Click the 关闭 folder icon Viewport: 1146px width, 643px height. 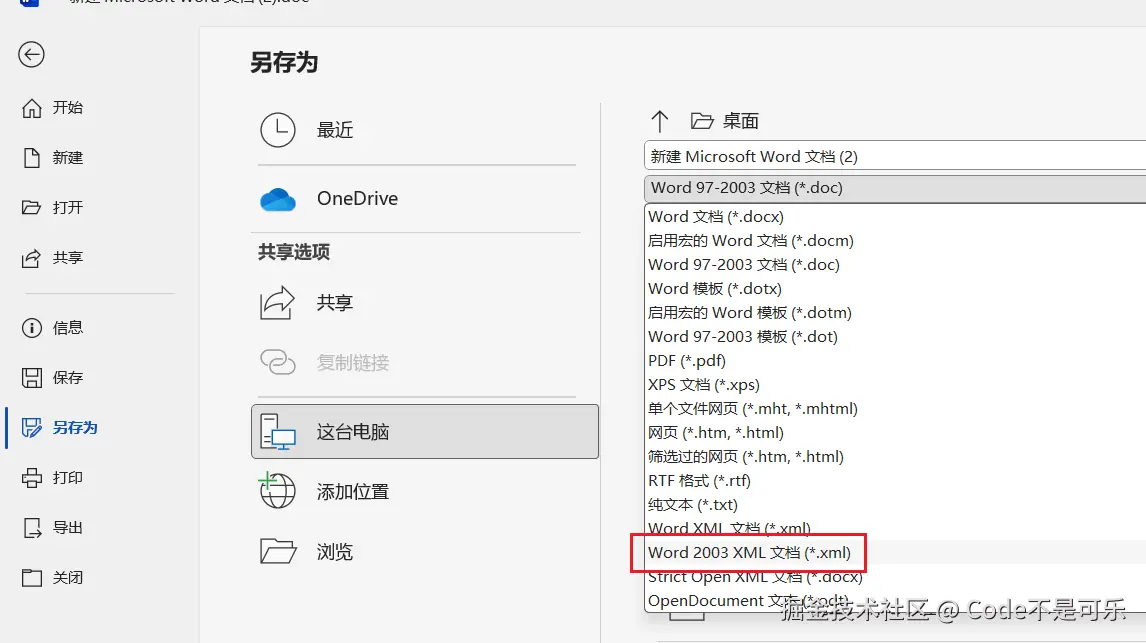click(31, 578)
